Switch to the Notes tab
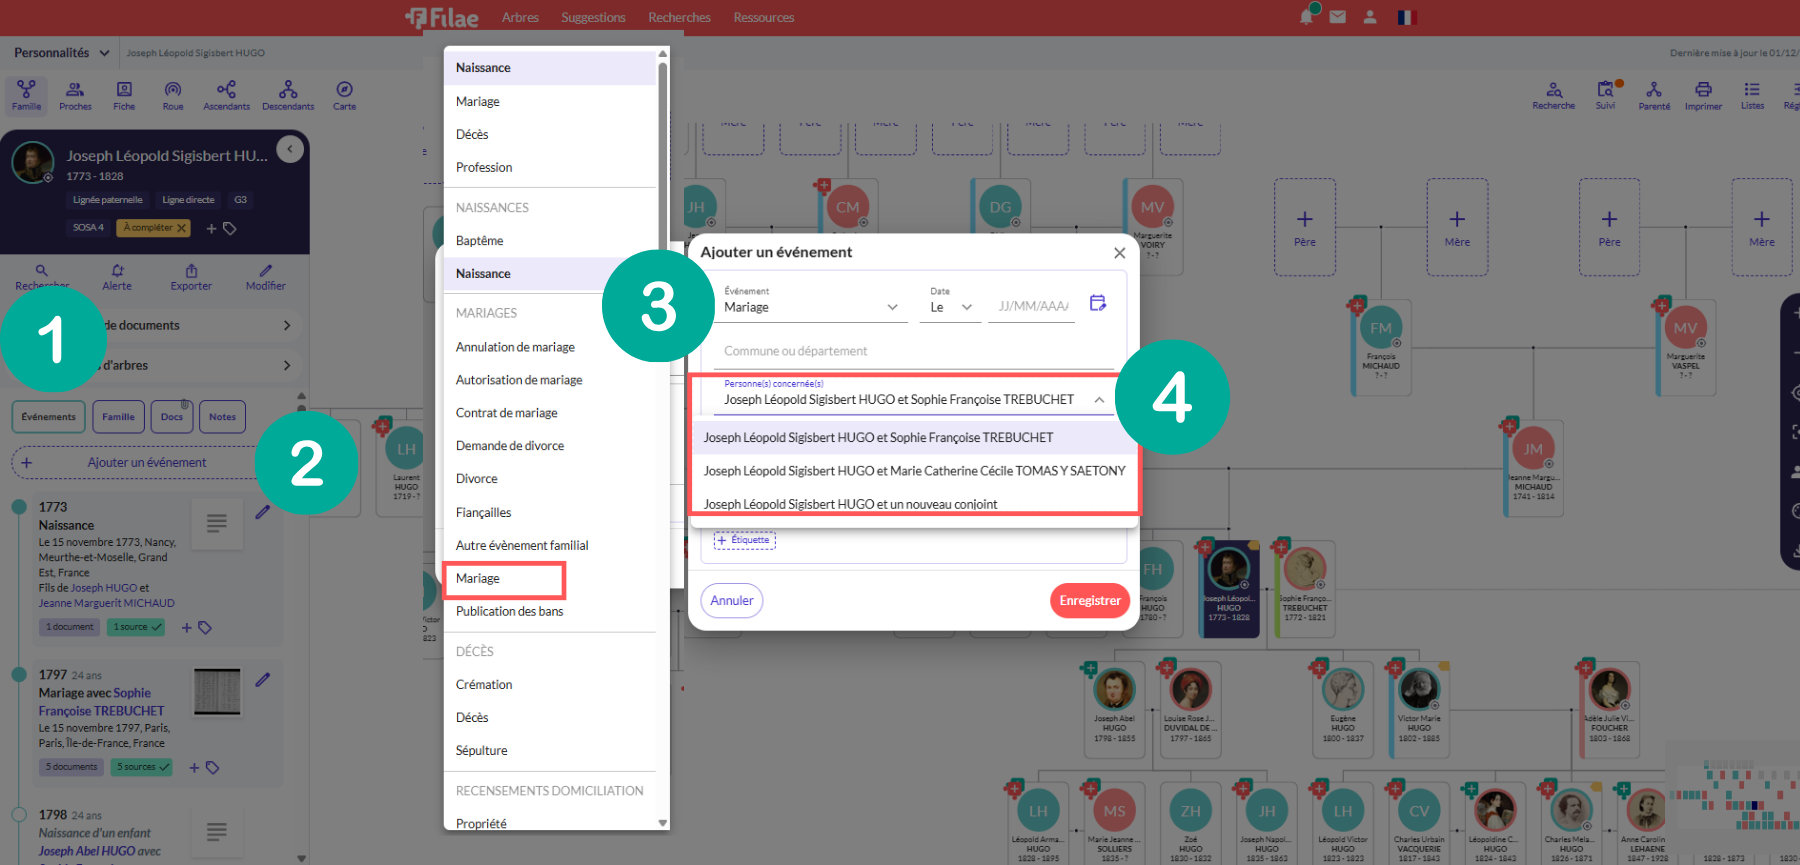The width and height of the screenshot is (1800, 865). 222,417
